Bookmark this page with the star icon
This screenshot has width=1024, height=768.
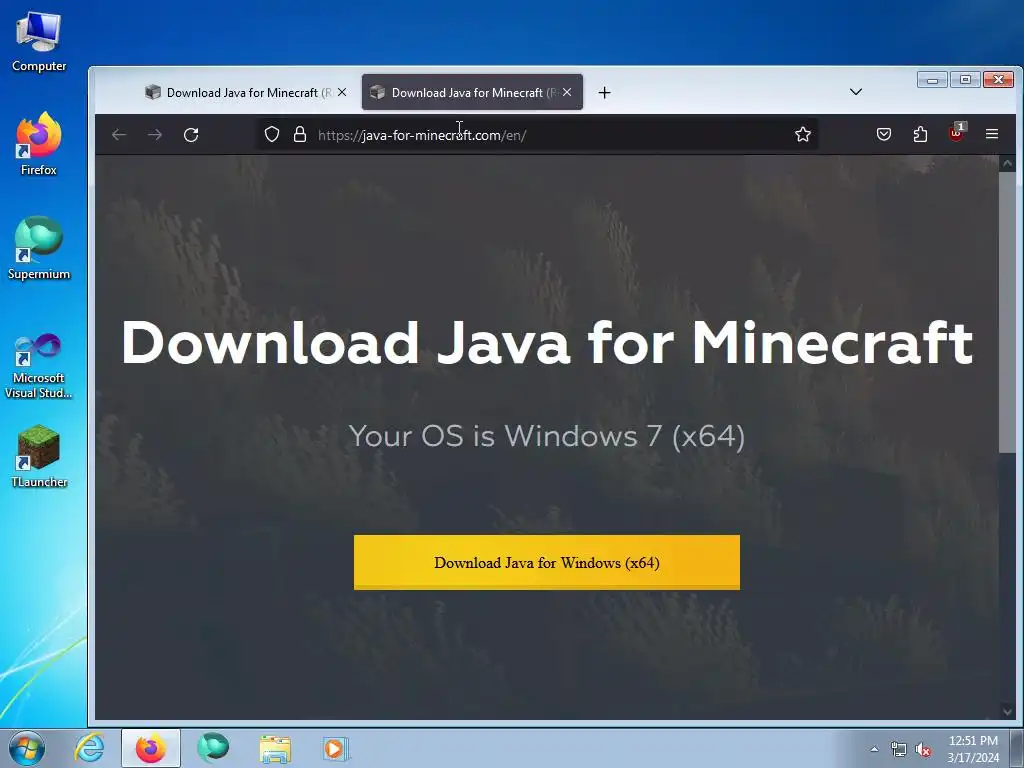[x=803, y=135]
